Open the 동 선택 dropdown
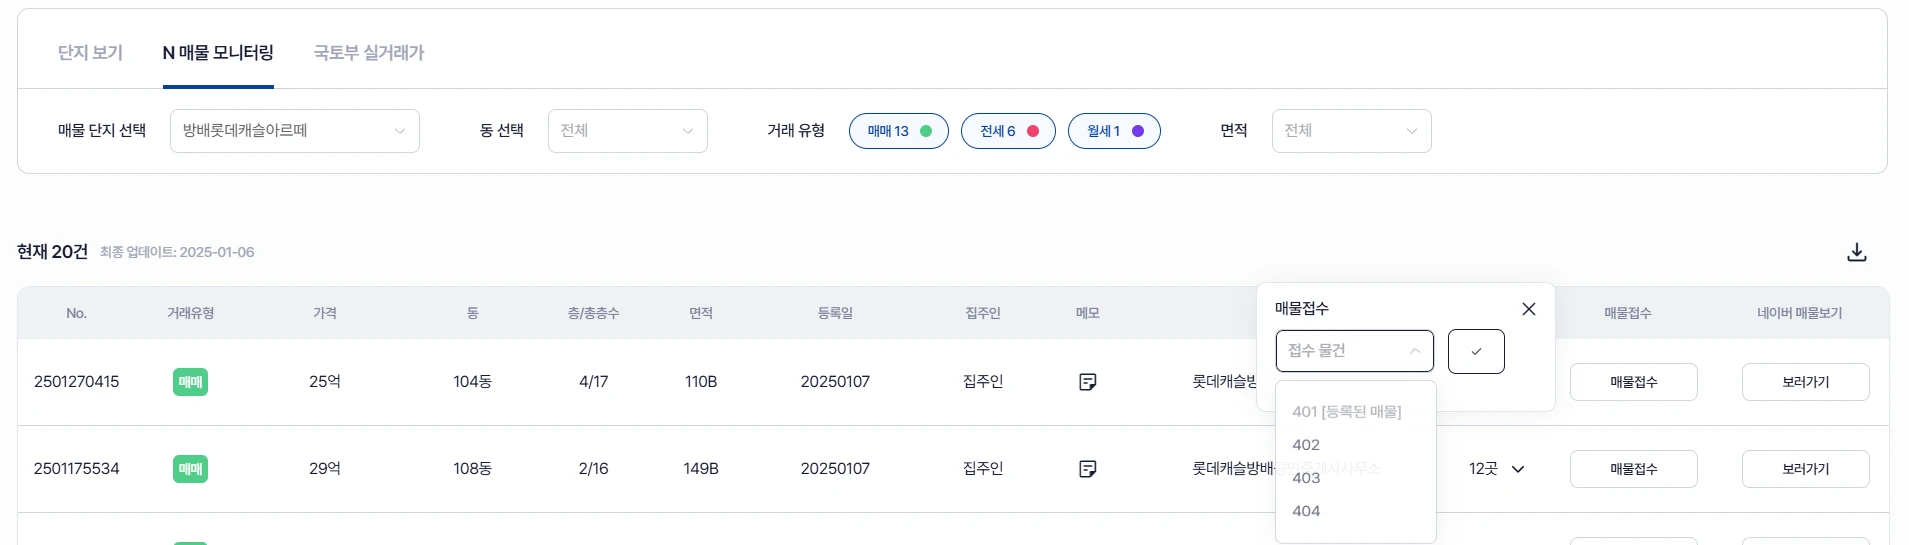Viewport: 1909px width, 545px height. click(x=628, y=131)
